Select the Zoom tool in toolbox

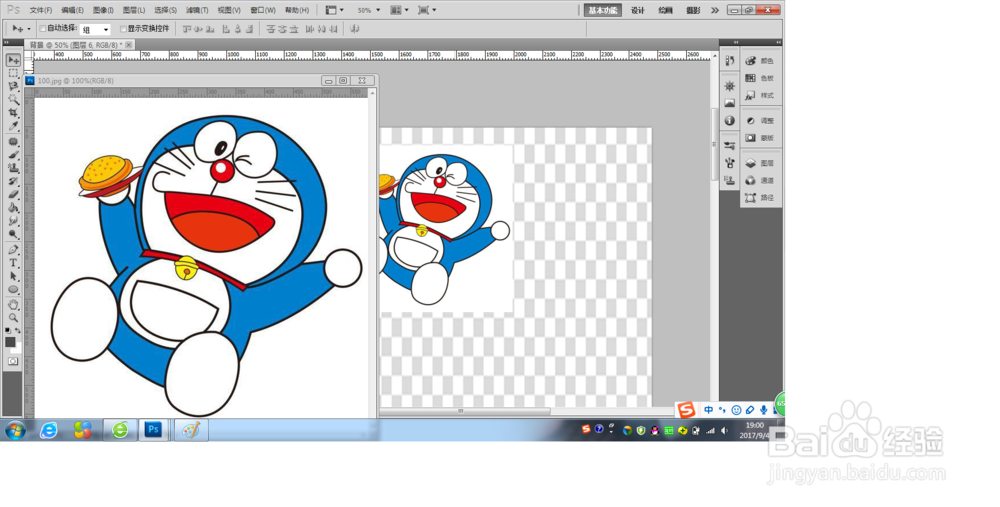13,318
